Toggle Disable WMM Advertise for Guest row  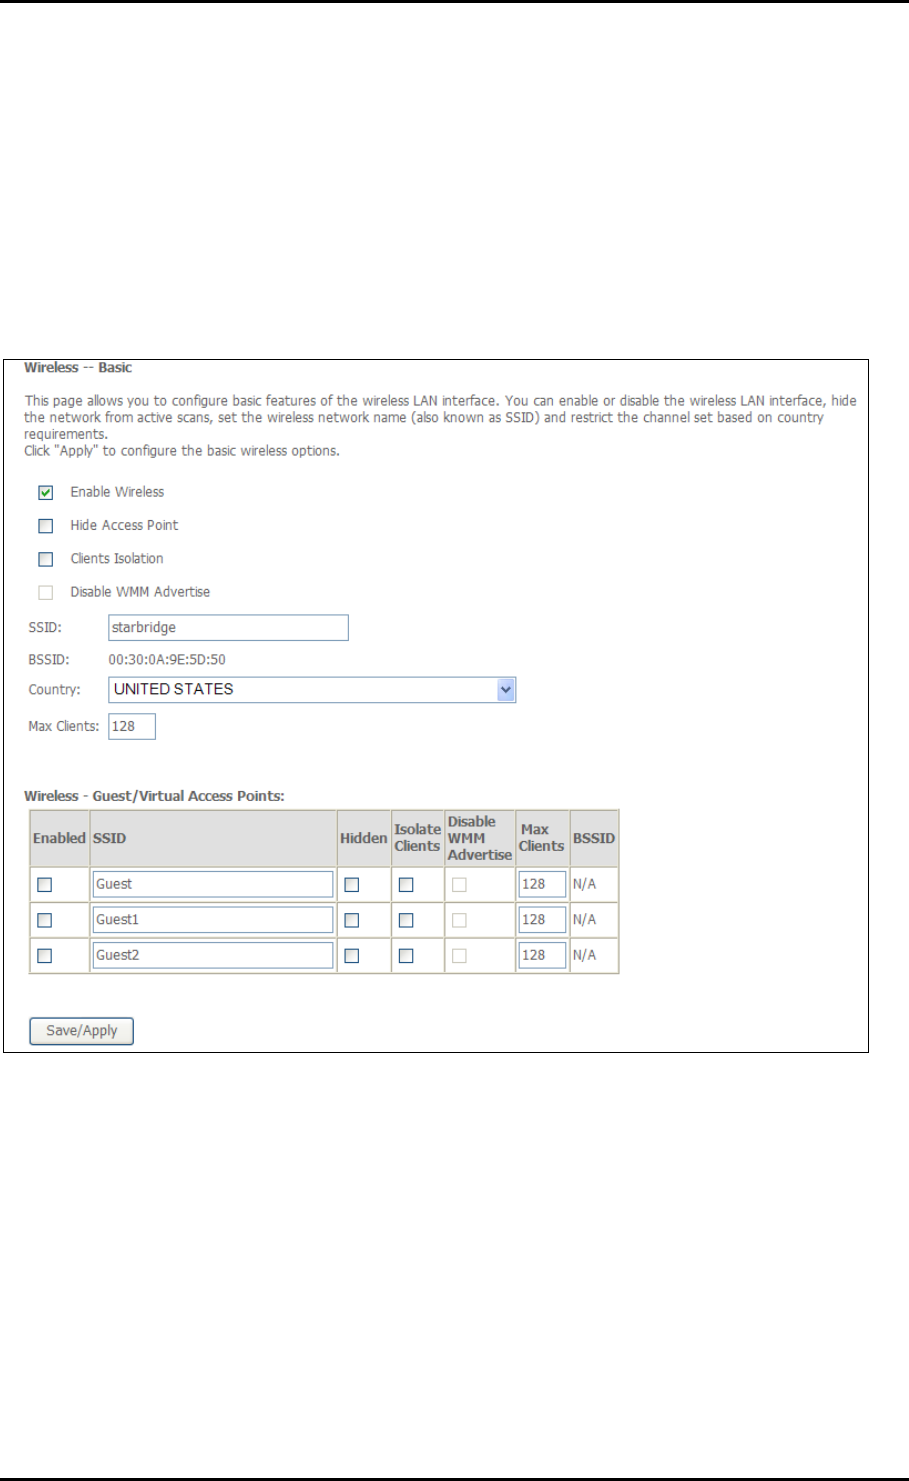tap(459, 884)
